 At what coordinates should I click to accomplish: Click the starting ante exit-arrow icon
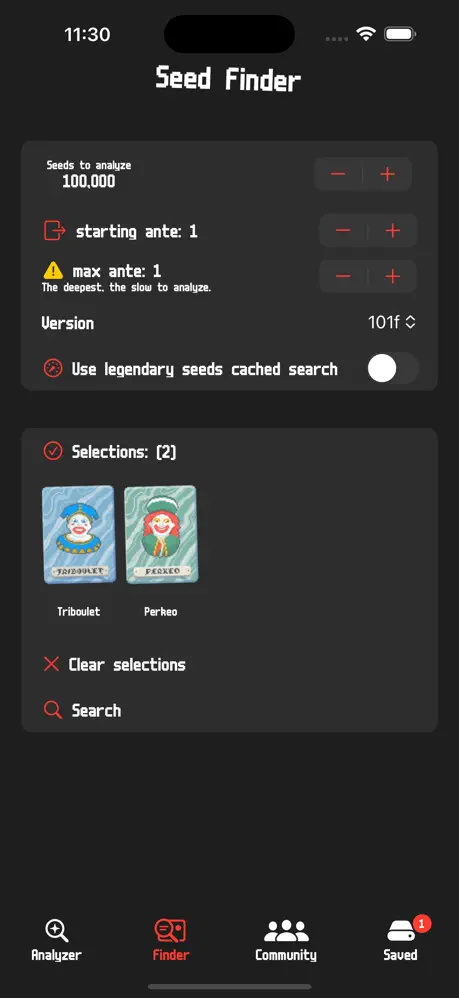[54, 230]
